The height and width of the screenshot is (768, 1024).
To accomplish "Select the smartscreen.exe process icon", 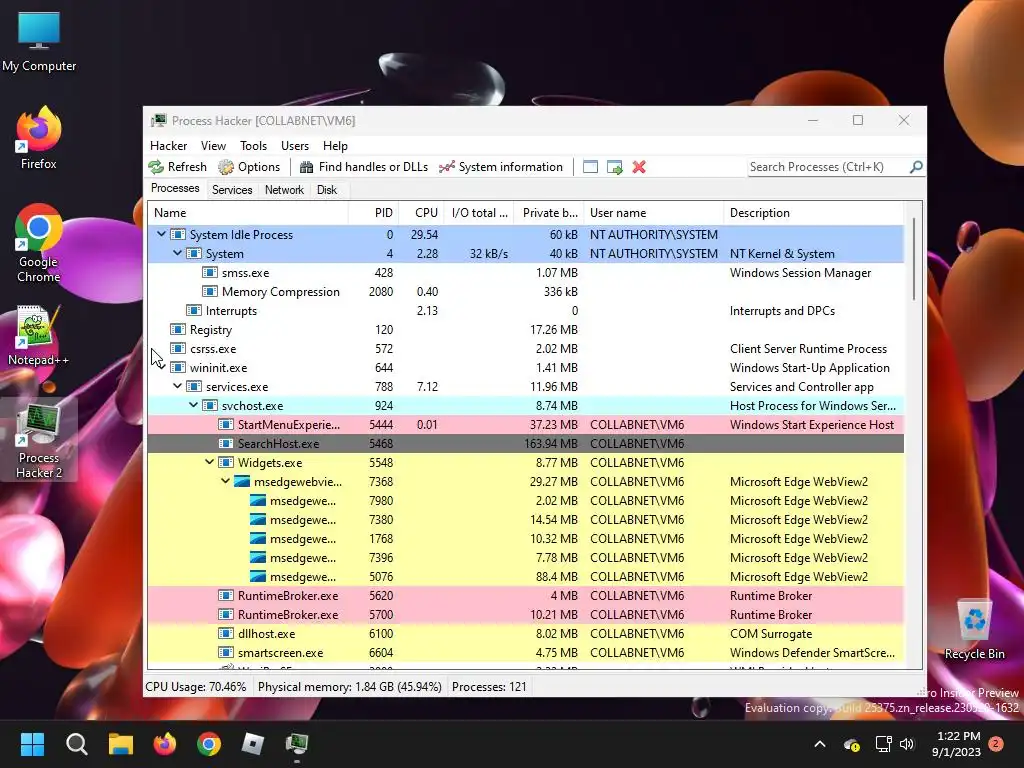I will [226, 652].
